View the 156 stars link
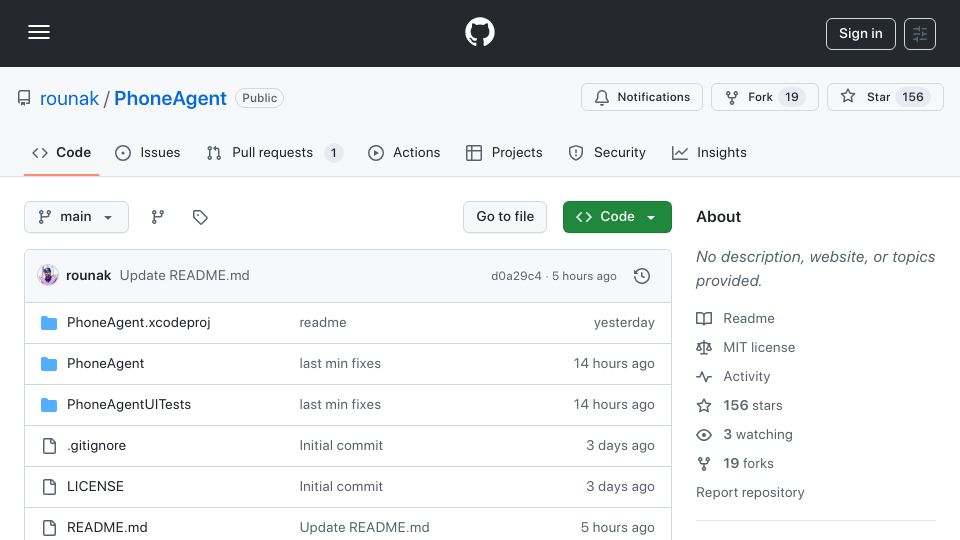Viewport: 960px width, 540px height. point(752,405)
